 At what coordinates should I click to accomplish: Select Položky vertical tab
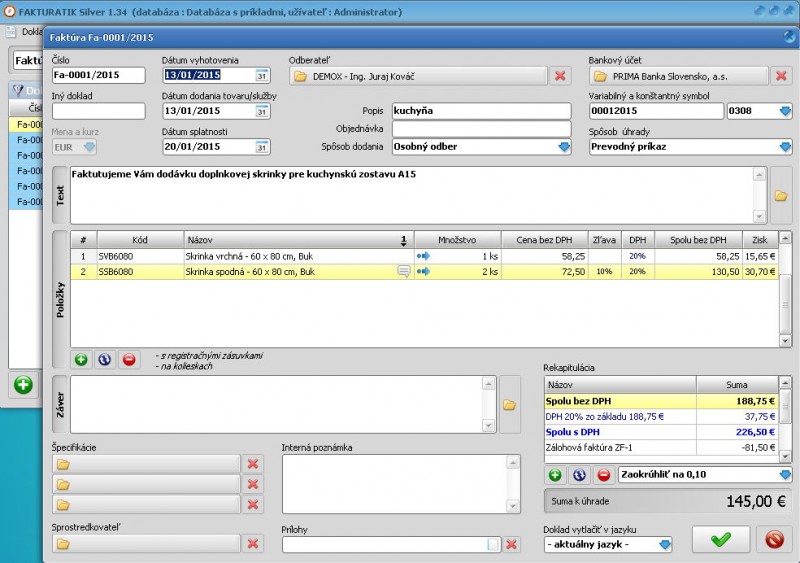coord(60,300)
